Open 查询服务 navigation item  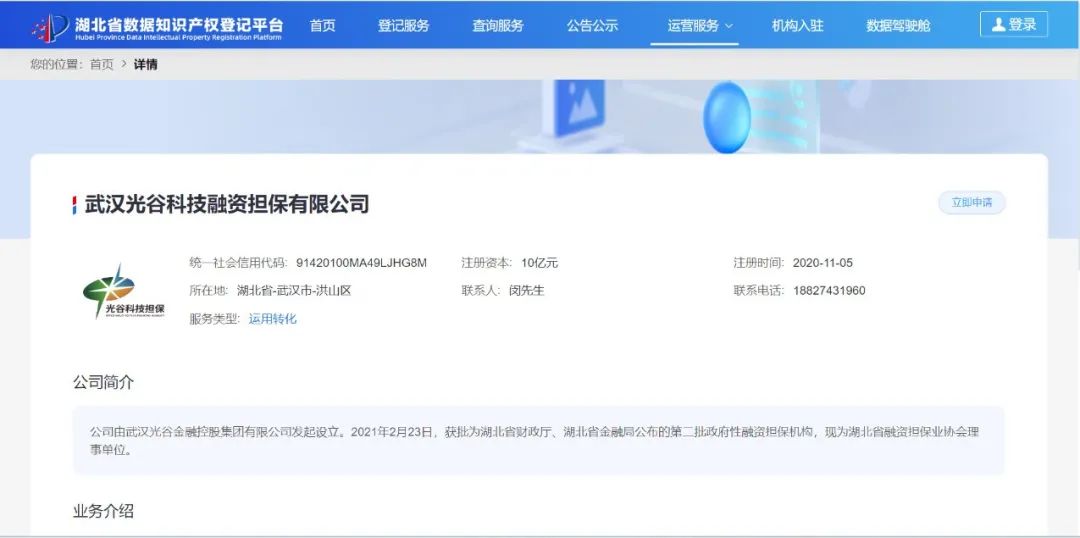tap(497, 25)
